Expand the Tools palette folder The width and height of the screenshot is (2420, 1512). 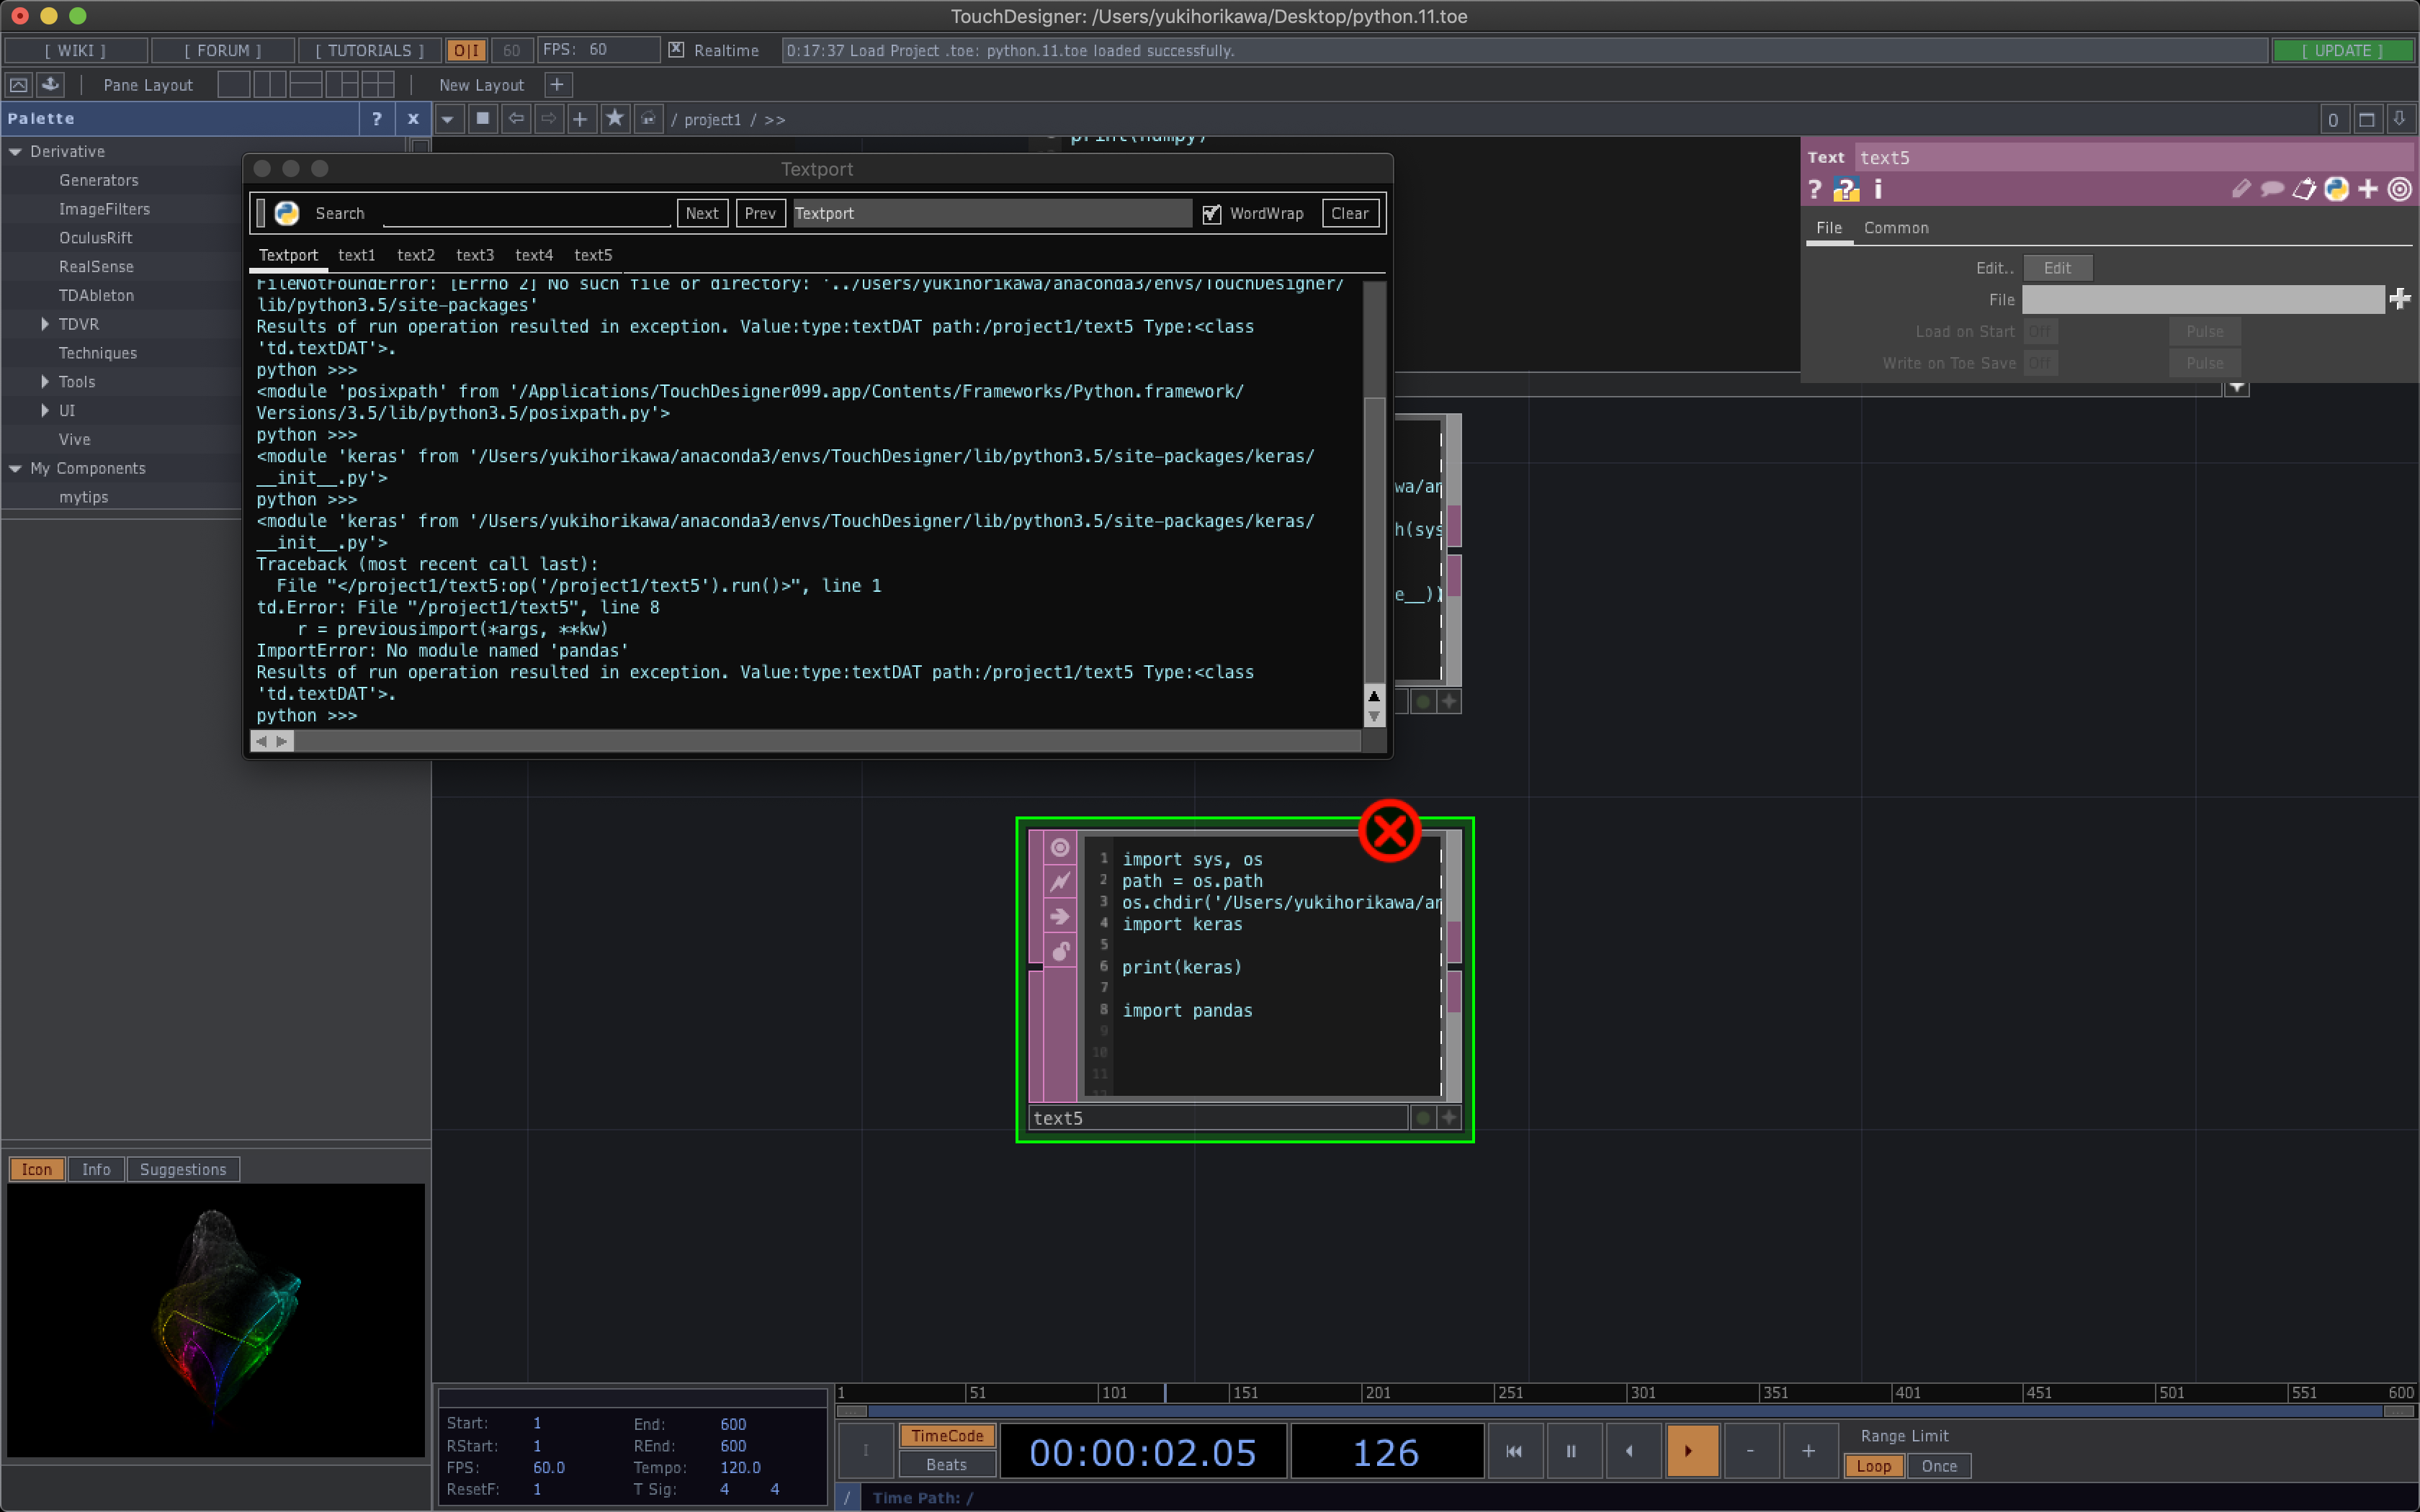click(45, 382)
